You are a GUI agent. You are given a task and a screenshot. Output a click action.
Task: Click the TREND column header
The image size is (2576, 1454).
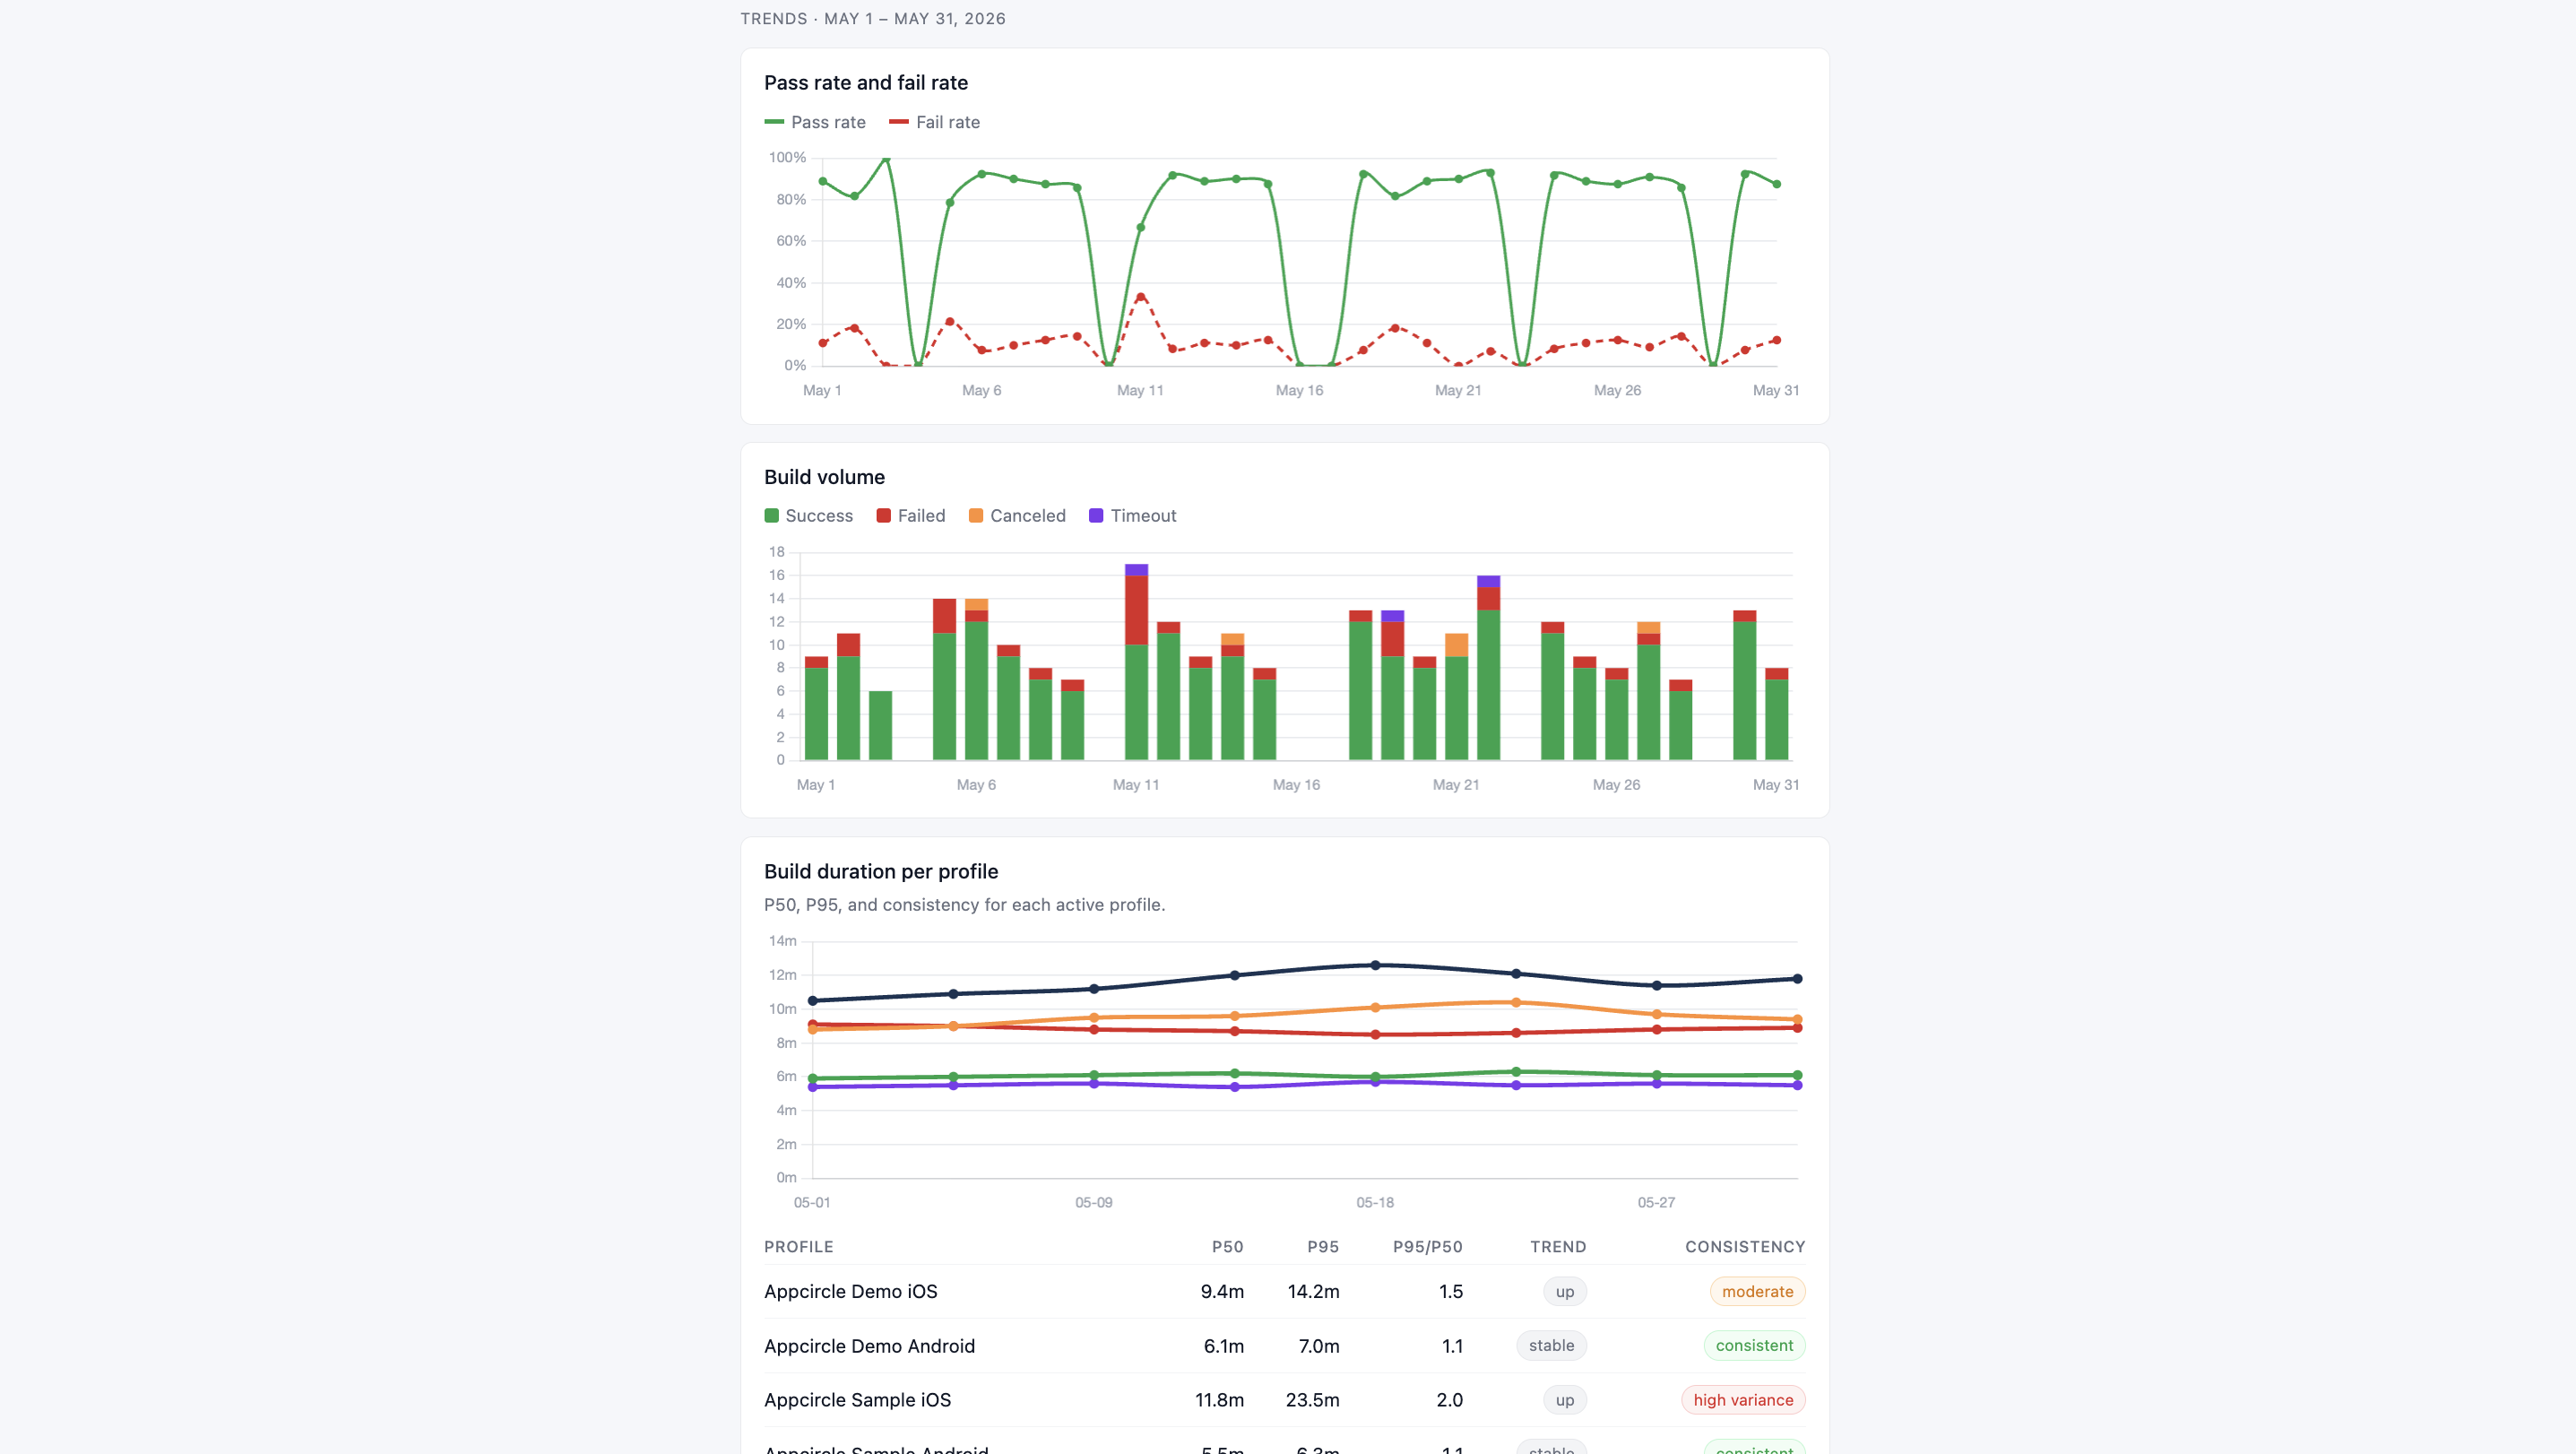[1558, 1247]
